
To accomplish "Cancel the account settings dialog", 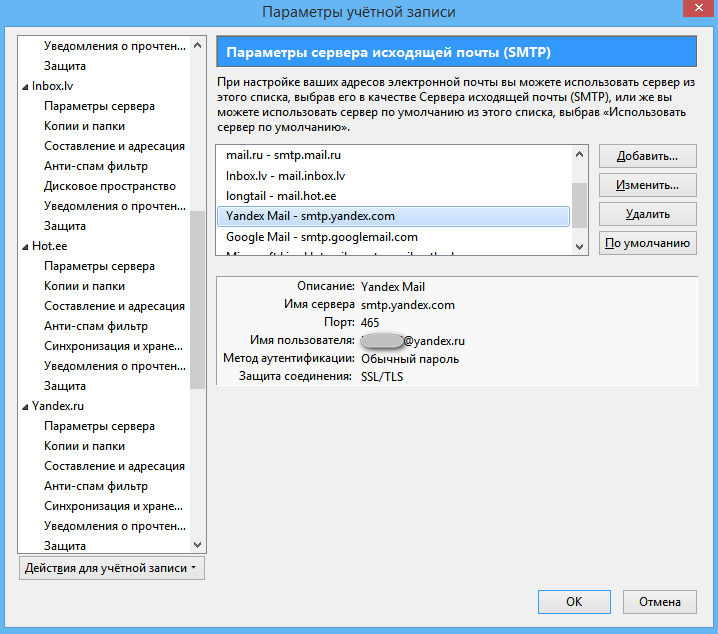I will click(660, 601).
